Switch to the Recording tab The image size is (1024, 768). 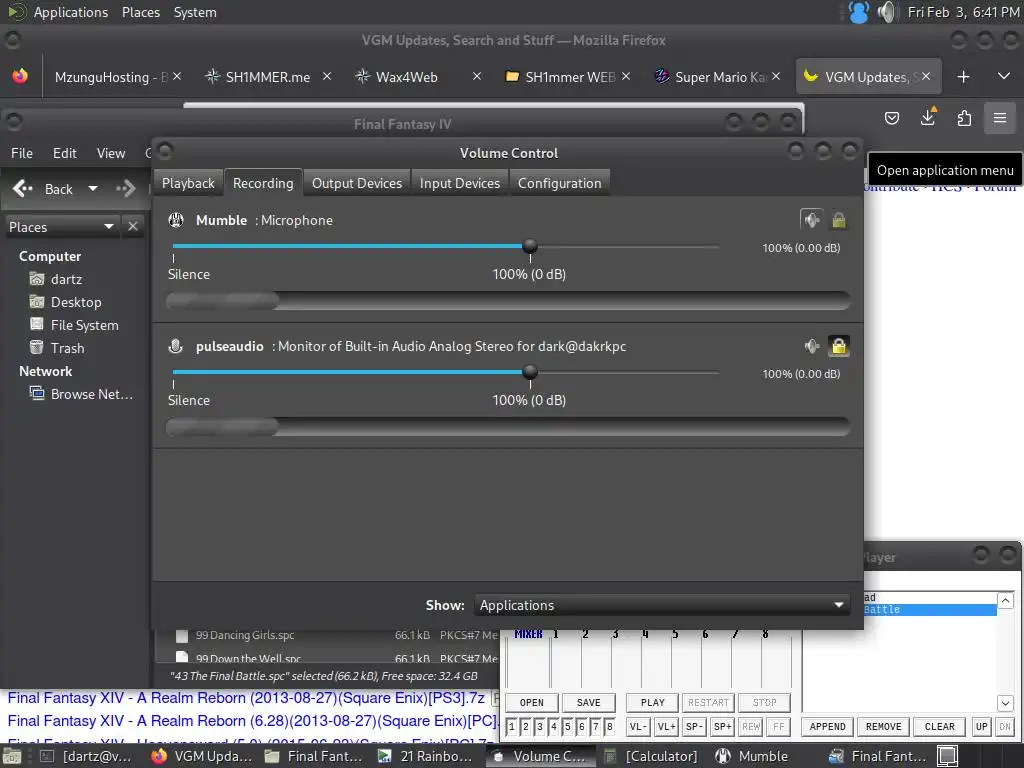[x=263, y=183]
